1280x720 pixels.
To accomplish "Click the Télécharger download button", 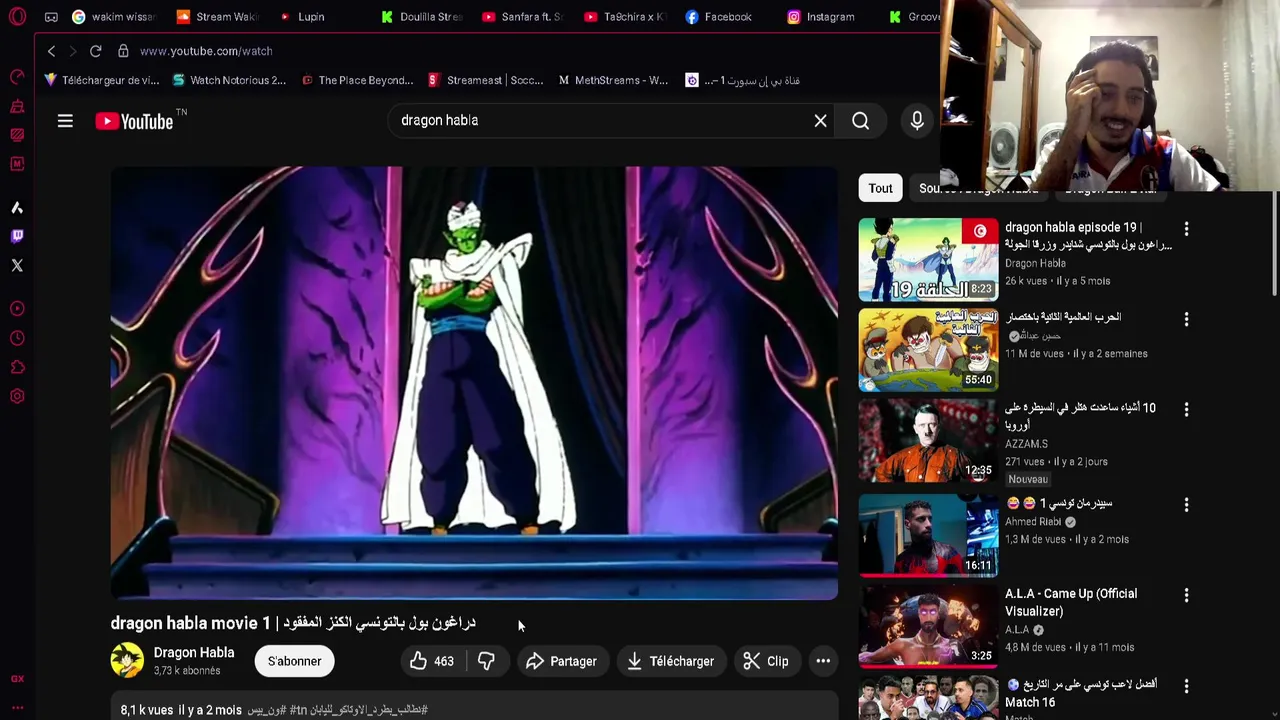I will coord(671,661).
